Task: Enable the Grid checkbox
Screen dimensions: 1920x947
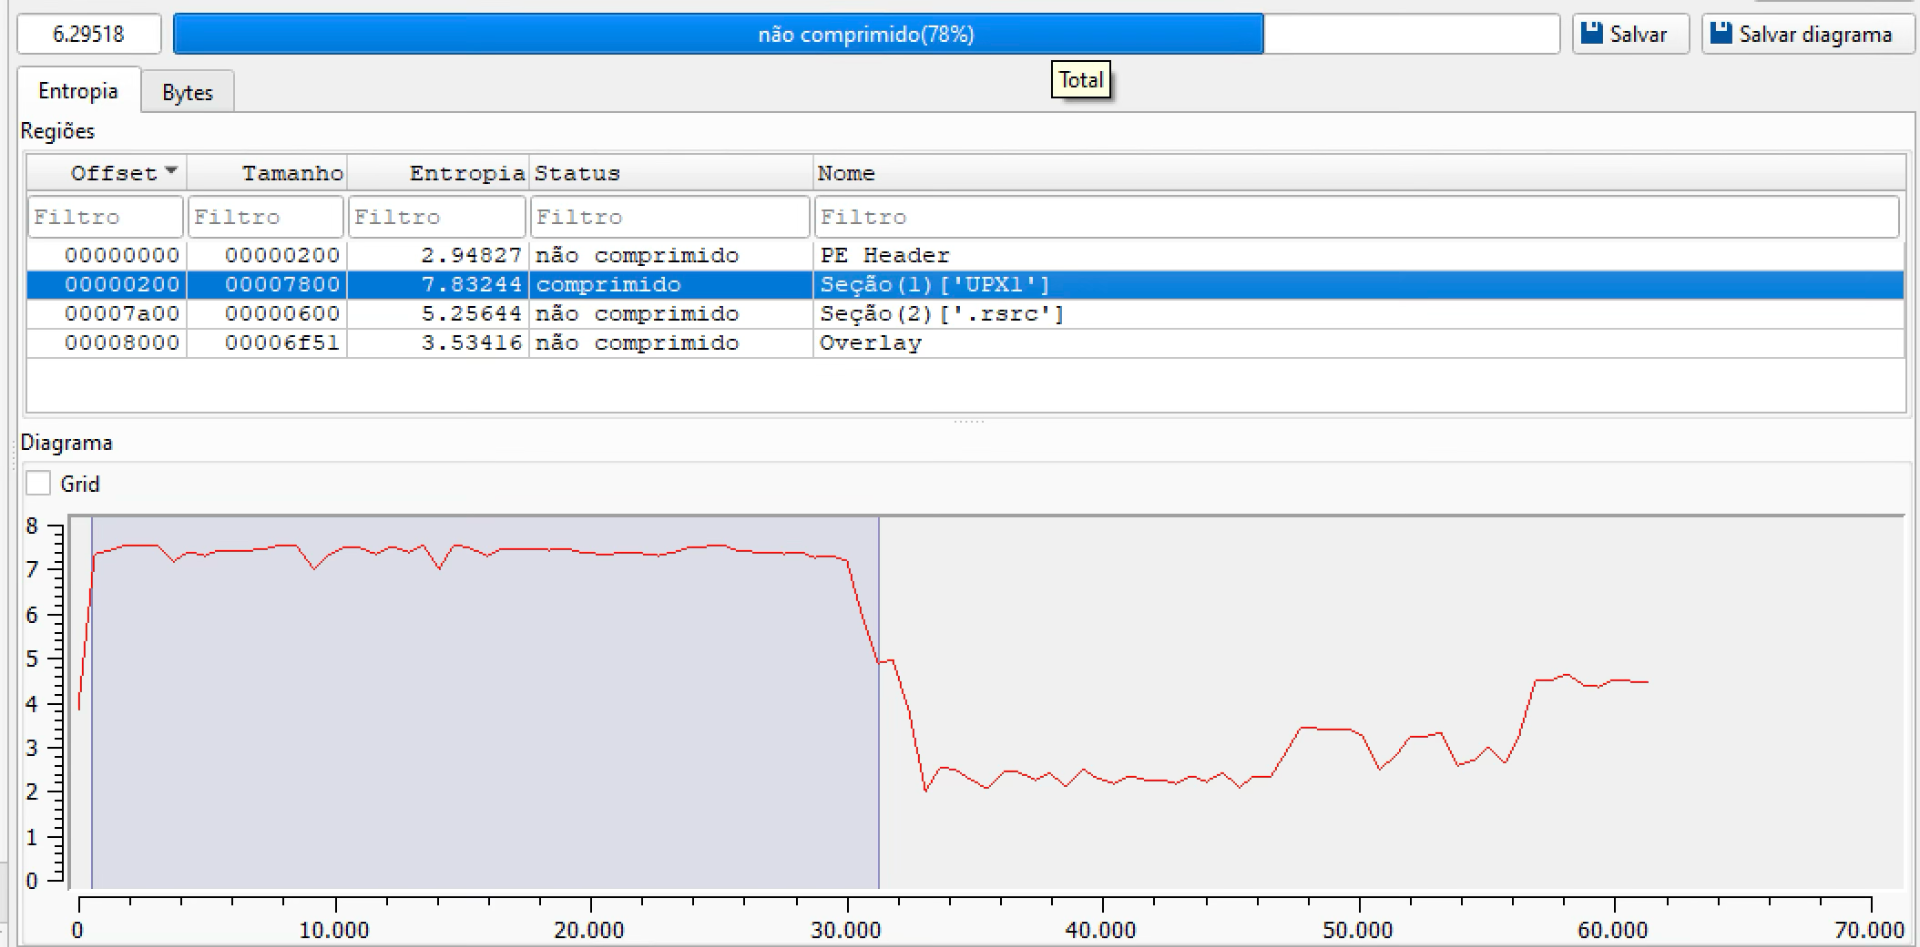Action: (x=38, y=483)
